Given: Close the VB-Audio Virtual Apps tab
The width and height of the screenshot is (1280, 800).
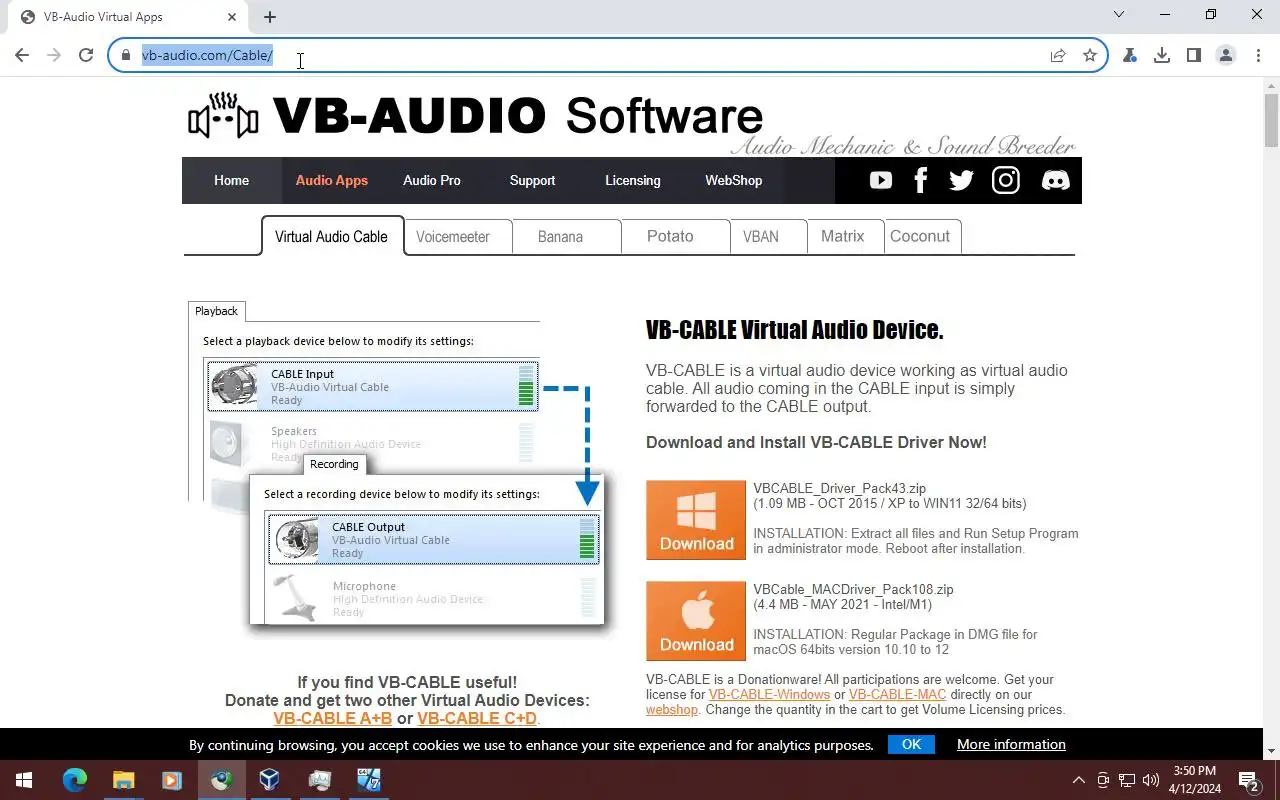Looking at the screenshot, I should click(232, 17).
